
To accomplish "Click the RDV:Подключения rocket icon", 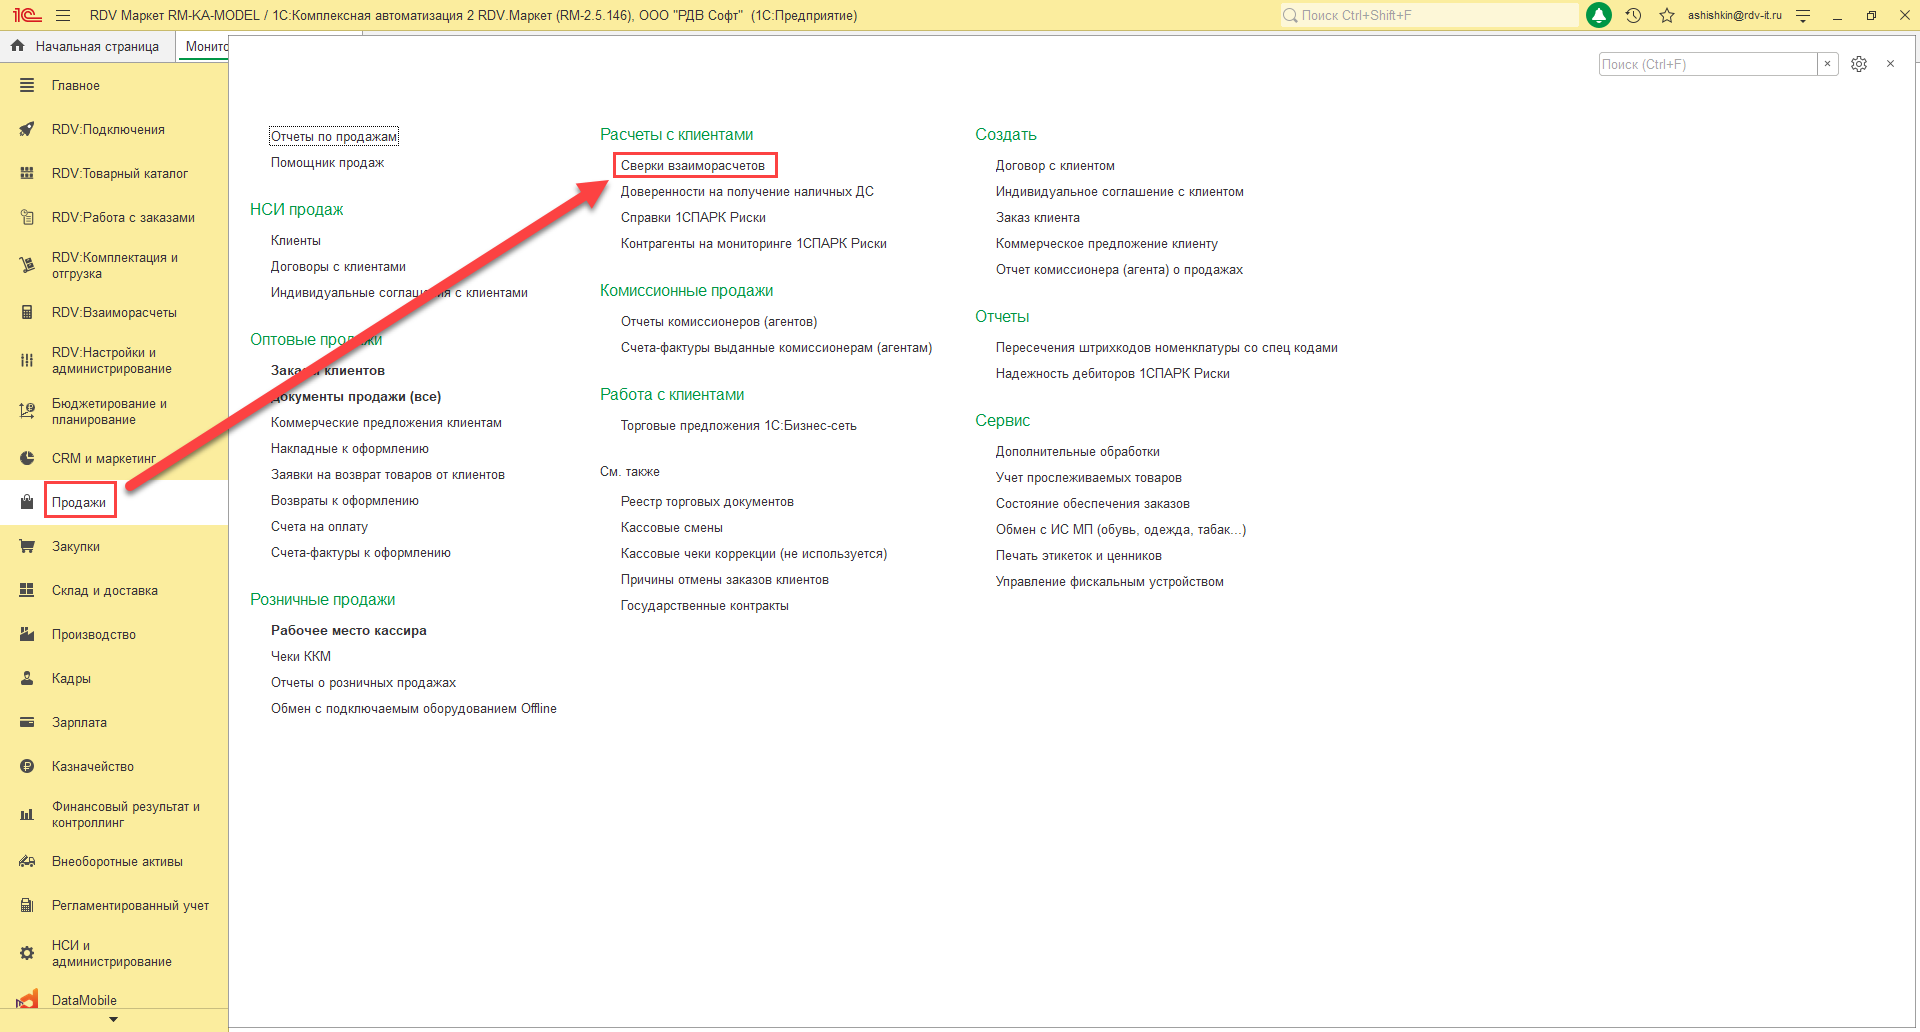I will pyautogui.click(x=27, y=130).
